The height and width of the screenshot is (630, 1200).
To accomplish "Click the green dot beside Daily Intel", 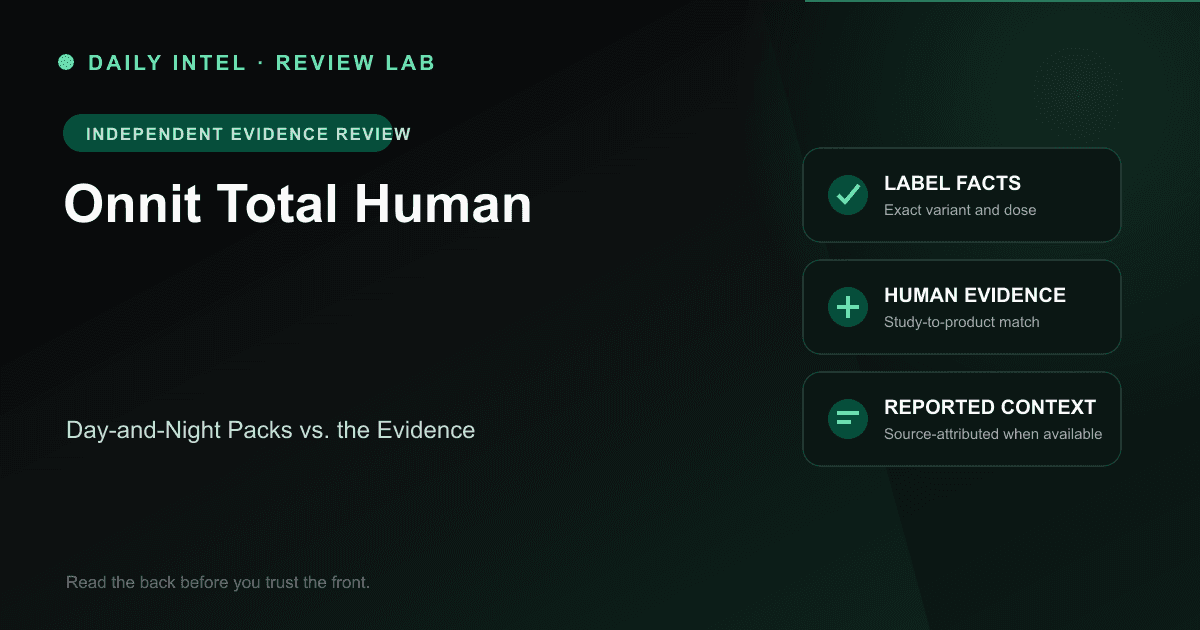I will coord(66,62).
